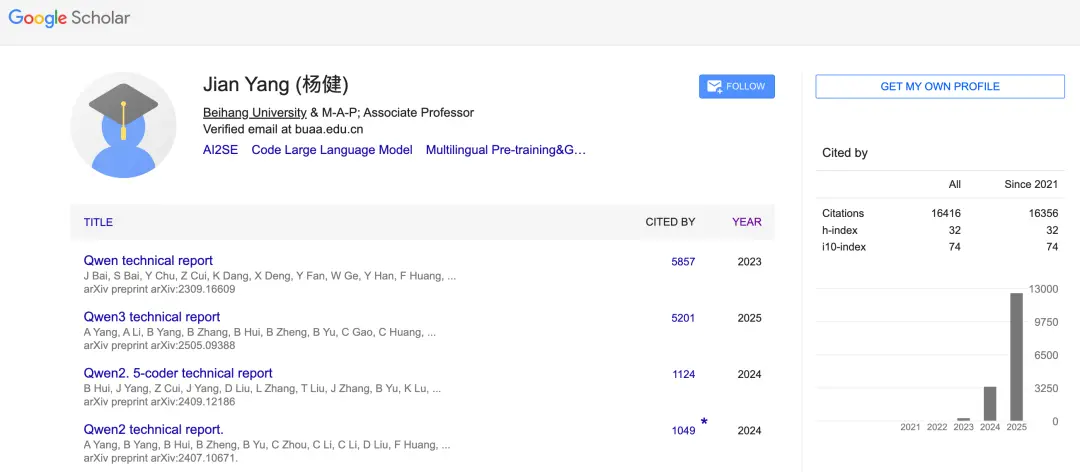Open the Multilingual Pre-training interest tag
Screen dimensions: 1080x472
[505, 150]
